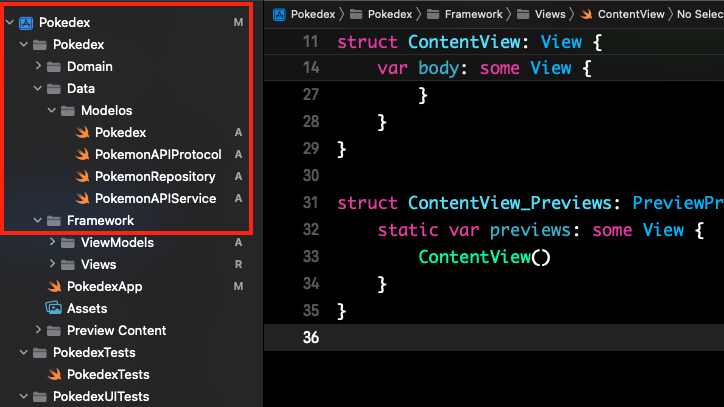Expand the Views folder disclosure arrow
The width and height of the screenshot is (724, 407).
(x=53, y=264)
